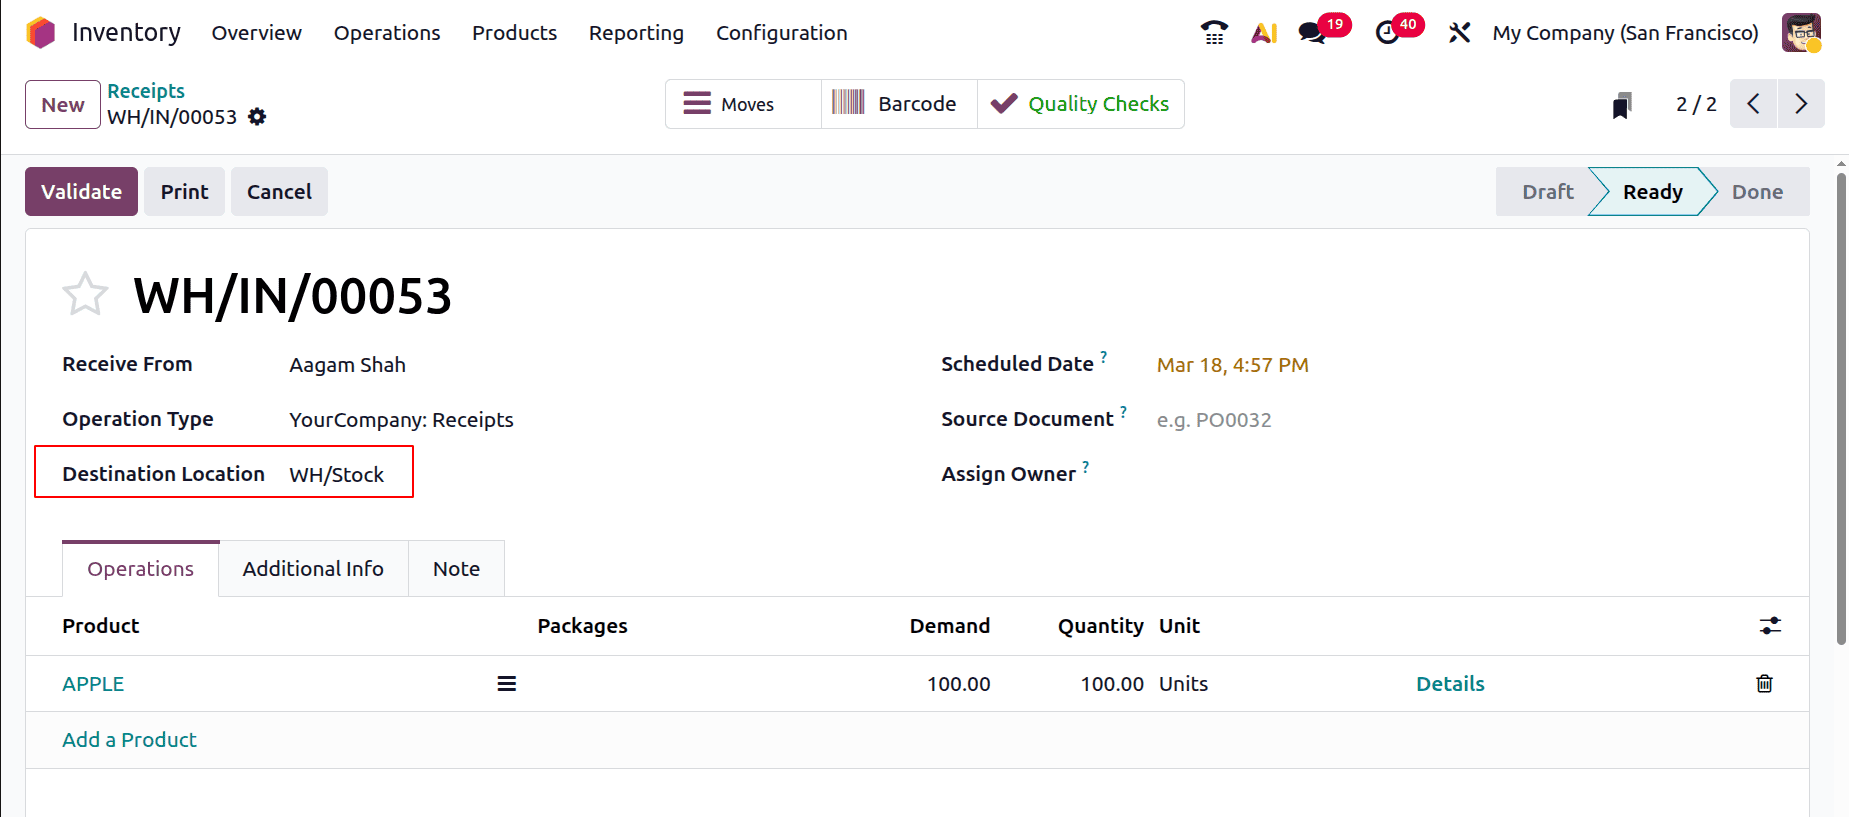Open column options adjust icon
Image resolution: width=1849 pixels, height=817 pixels.
[1770, 626]
